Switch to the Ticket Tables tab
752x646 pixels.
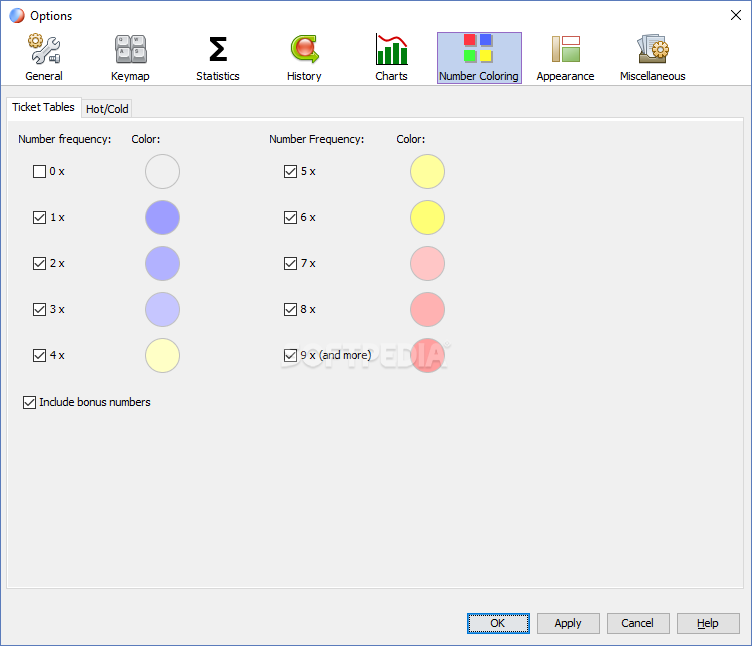44,107
